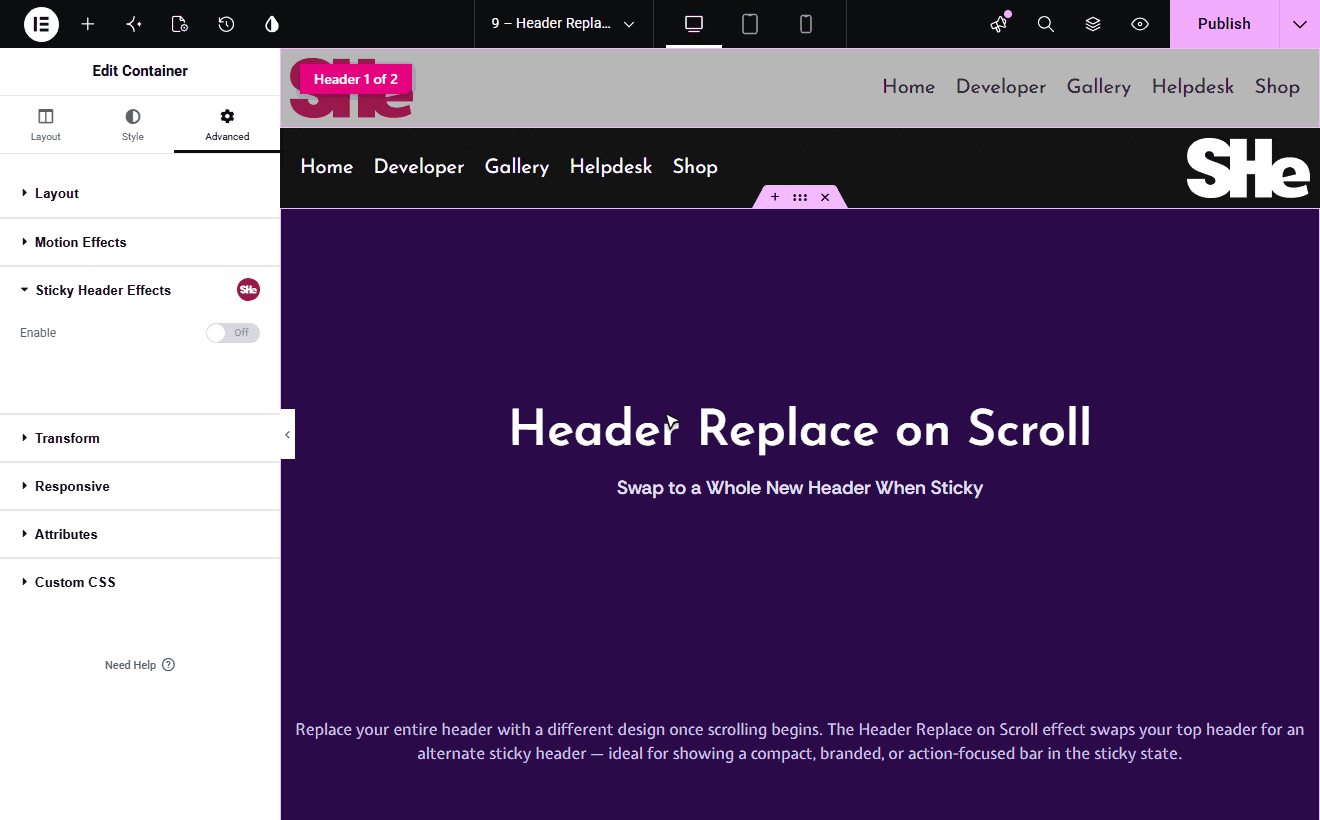Click Gallery in the black header menu
Viewport: 1320px width, 820px height.
click(517, 167)
